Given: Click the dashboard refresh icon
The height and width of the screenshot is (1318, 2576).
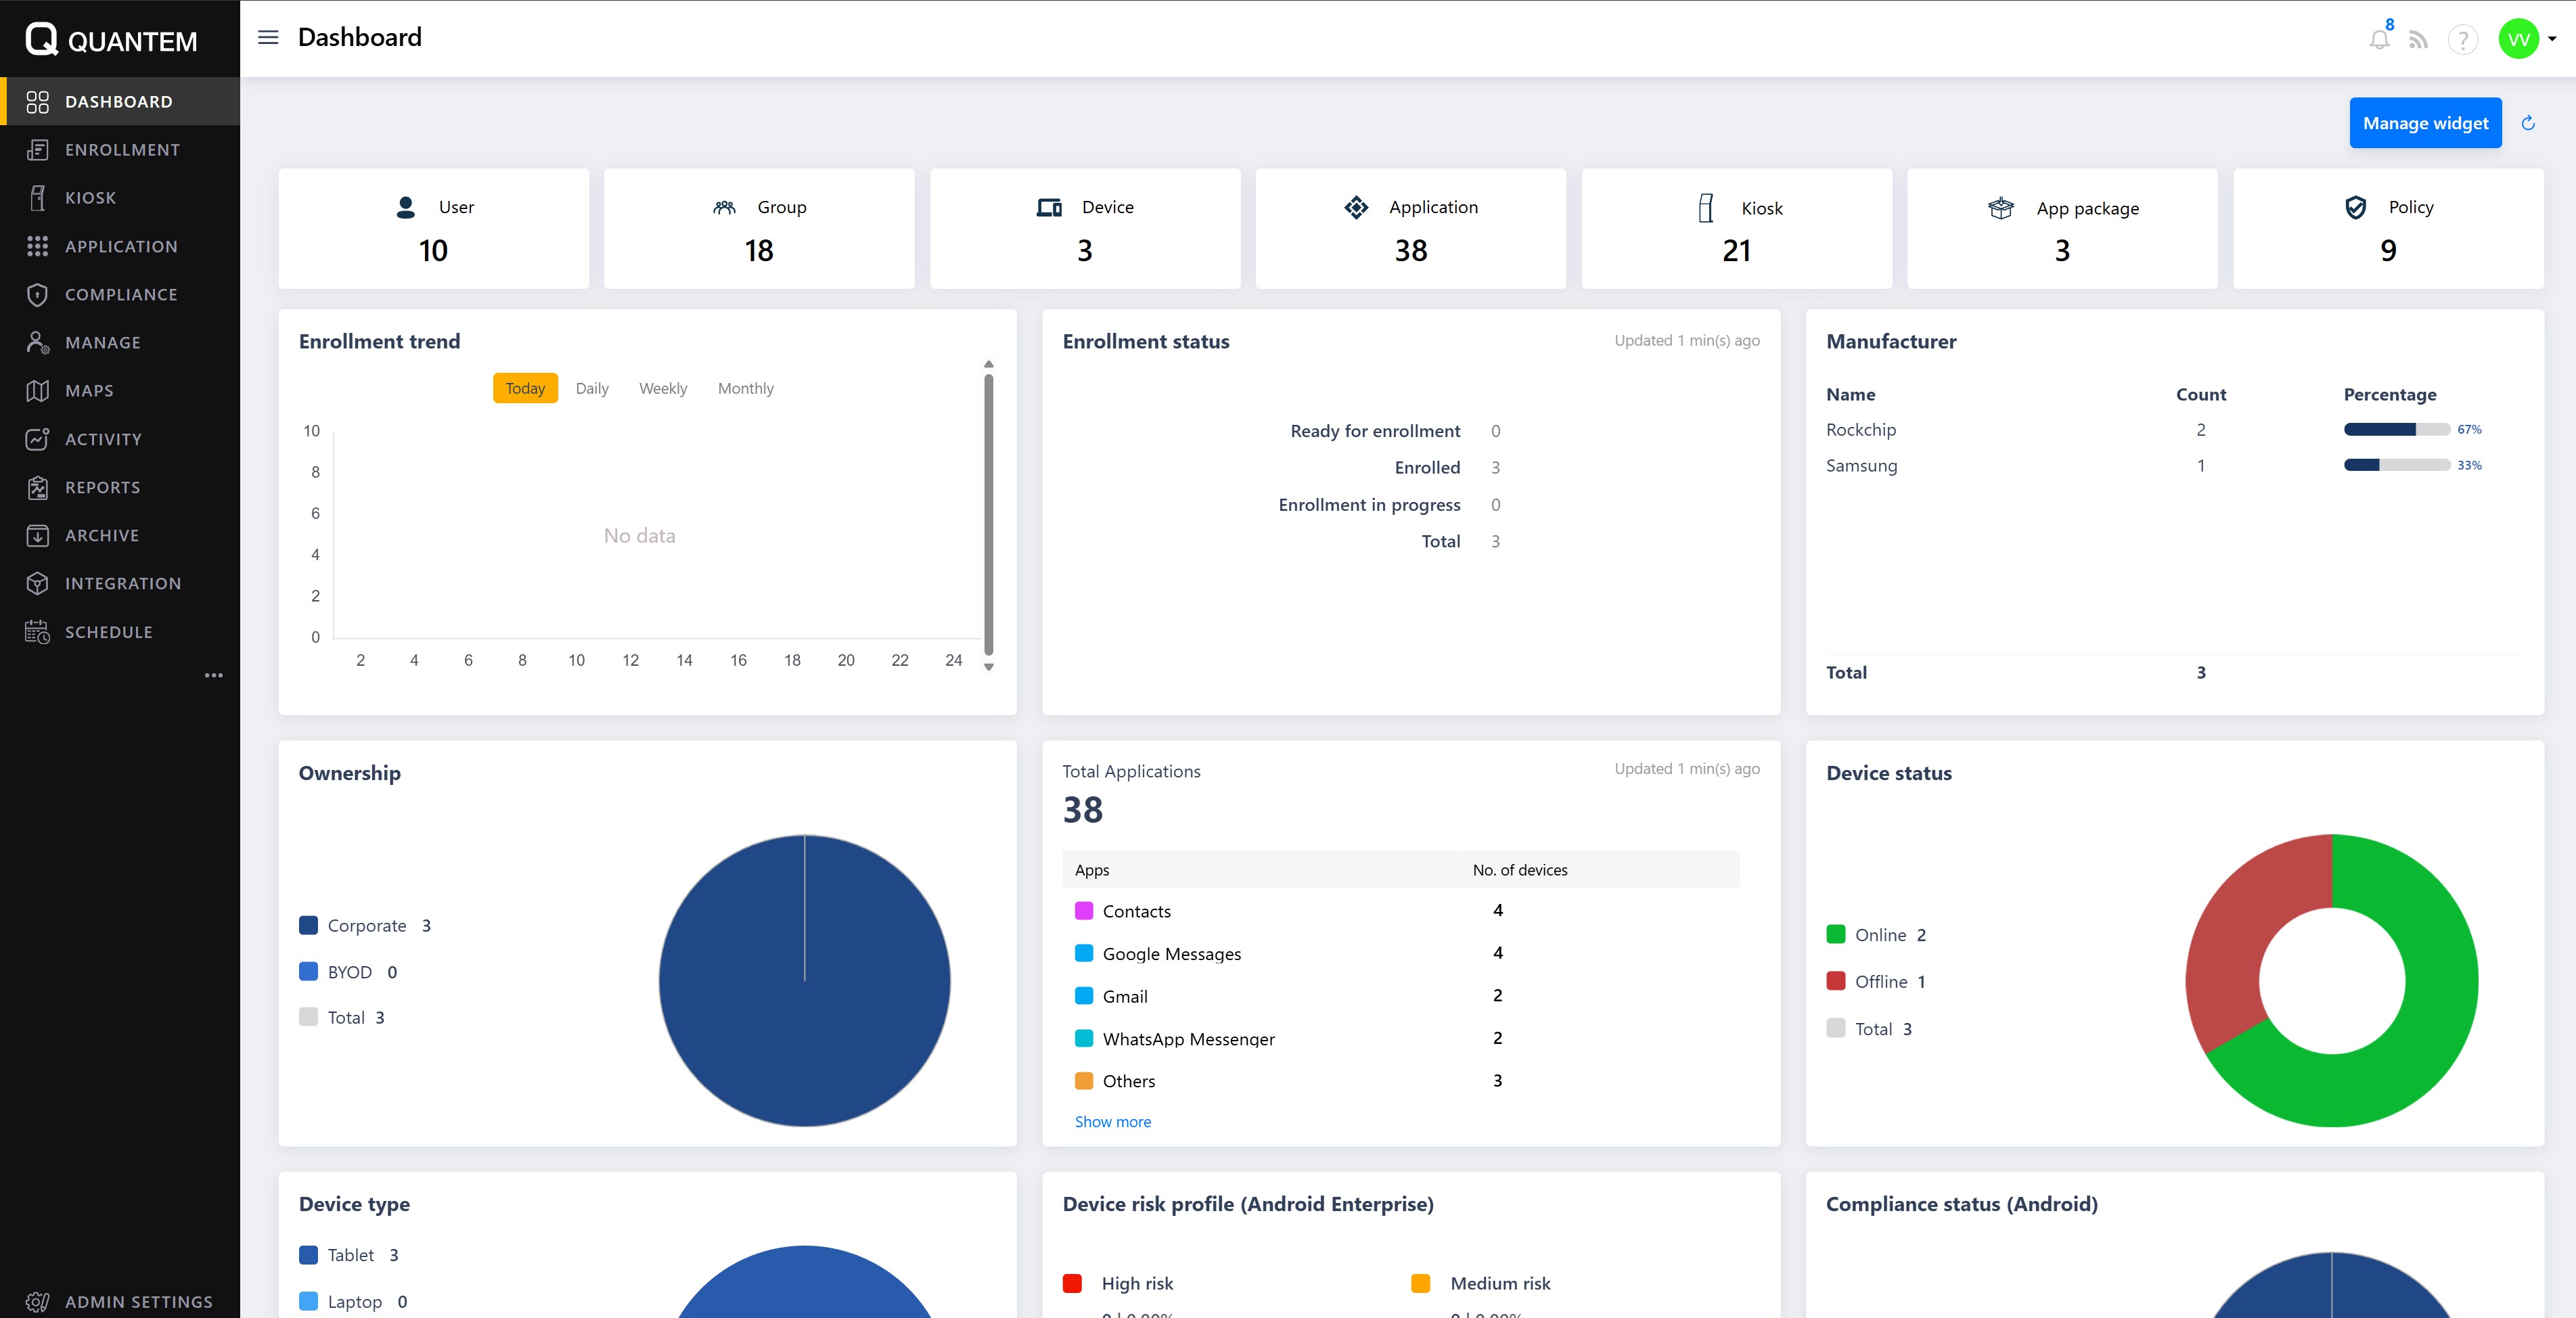Looking at the screenshot, I should (x=2528, y=123).
